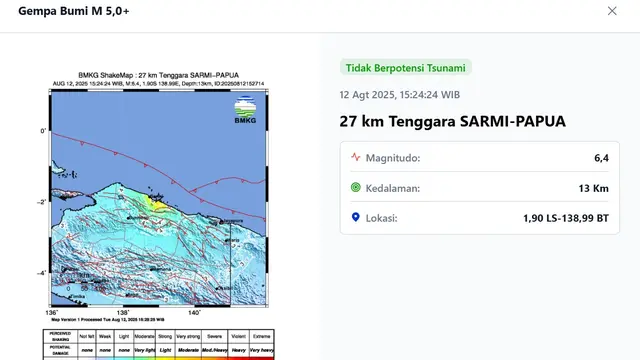Click the Perceived Shaking legend cell

click(x=60, y=336)
